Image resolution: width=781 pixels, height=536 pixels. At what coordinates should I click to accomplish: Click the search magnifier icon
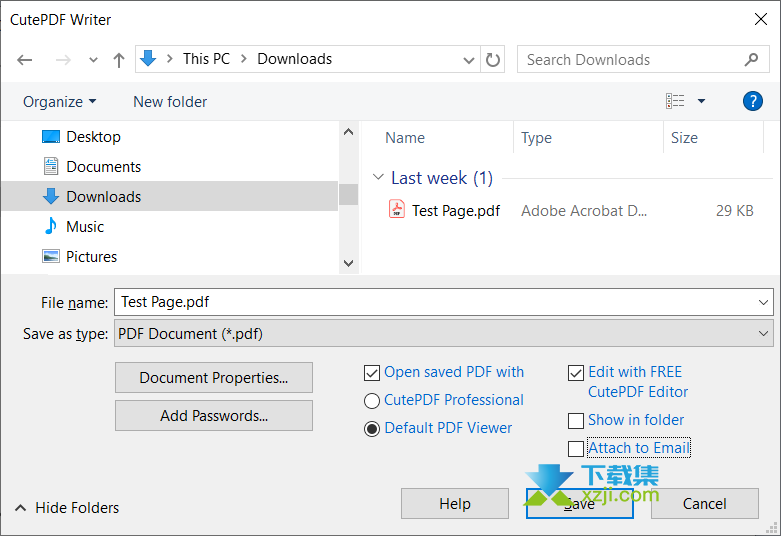click(x=751, y=59)
